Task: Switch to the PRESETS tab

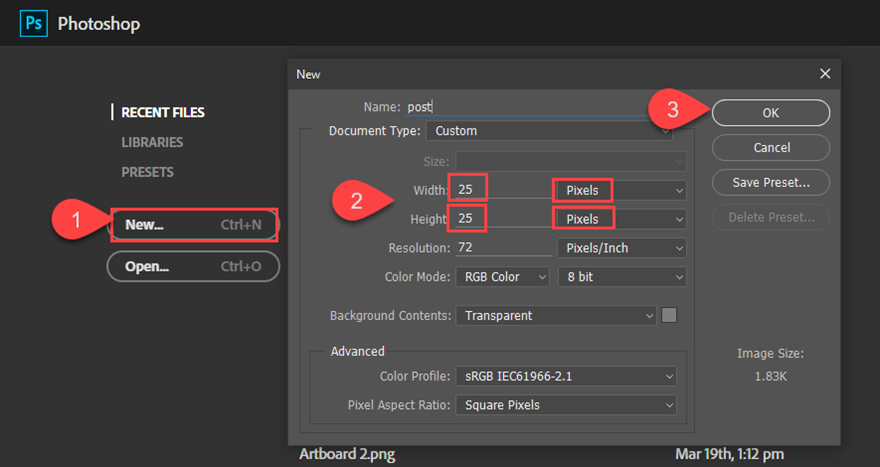Action: [147, 172]
